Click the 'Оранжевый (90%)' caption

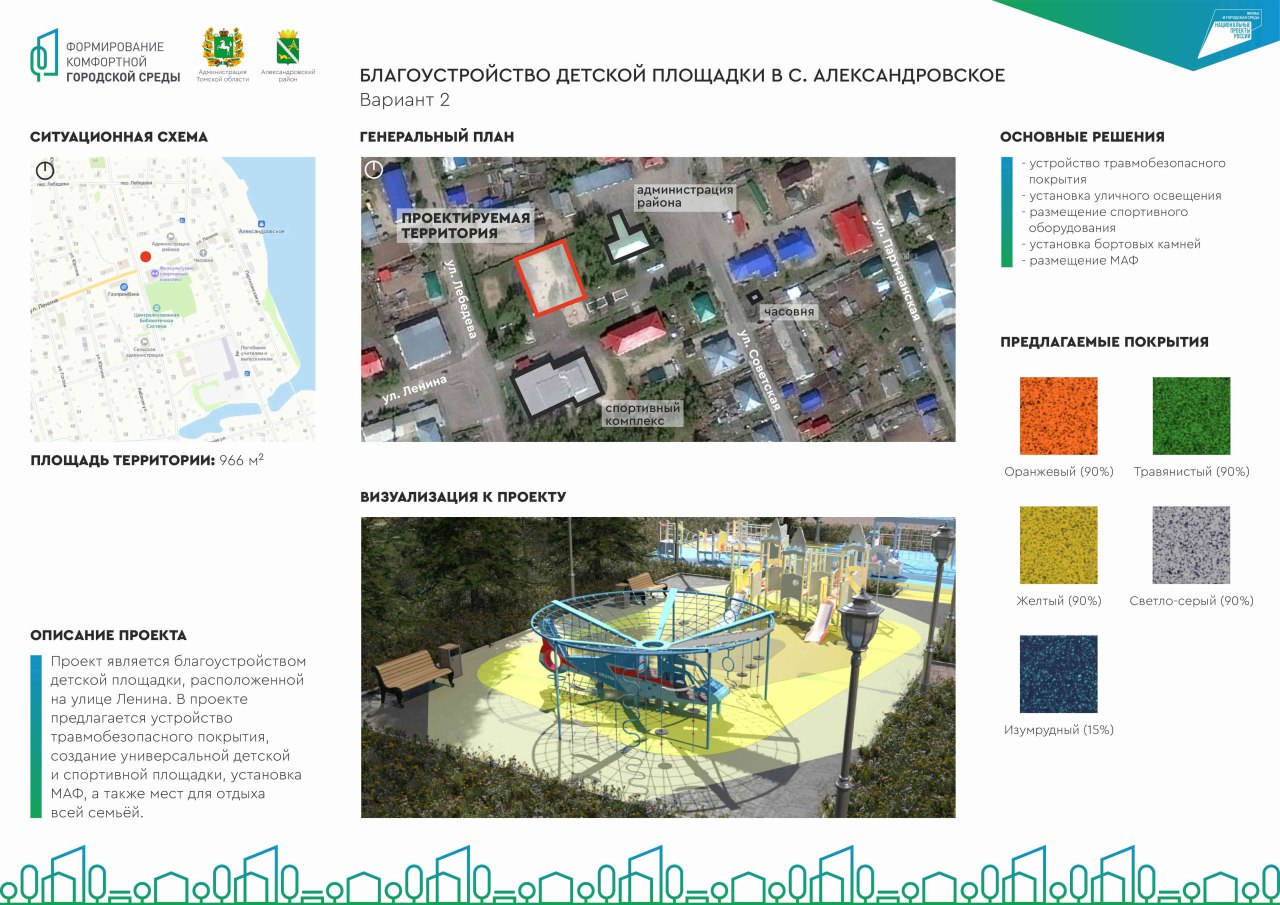click(1059, 472)
